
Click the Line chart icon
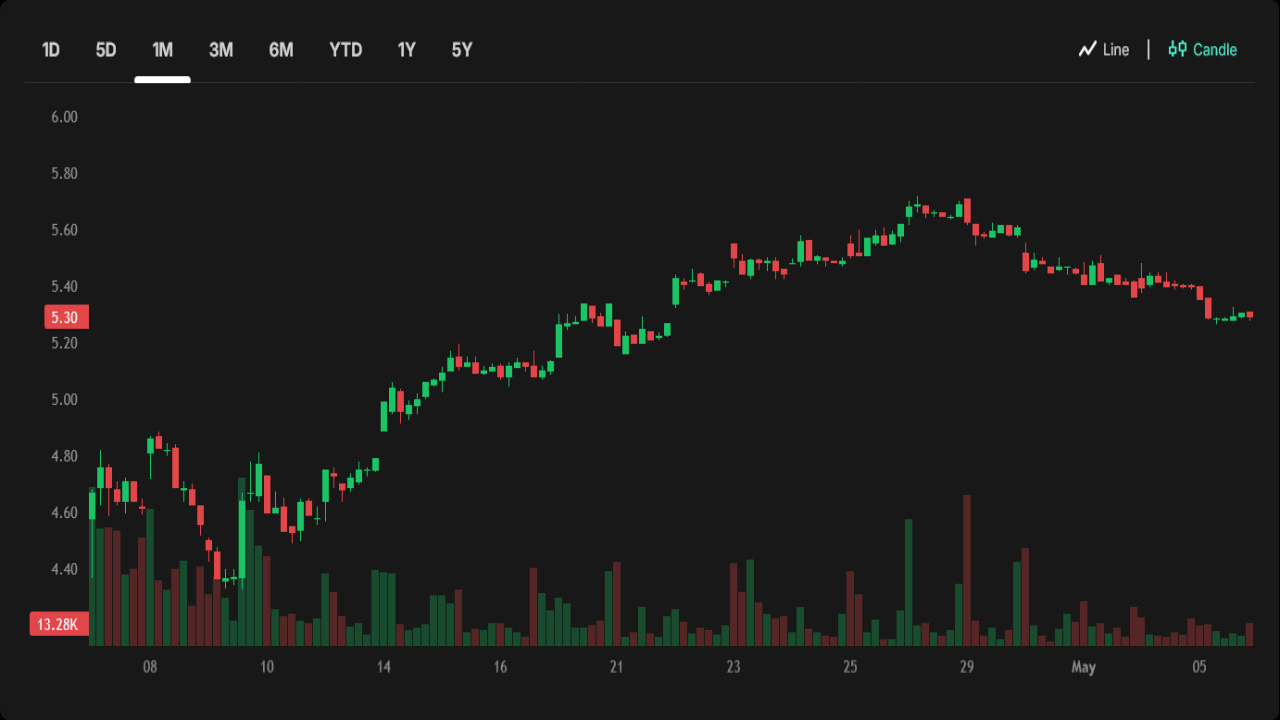1088,50
